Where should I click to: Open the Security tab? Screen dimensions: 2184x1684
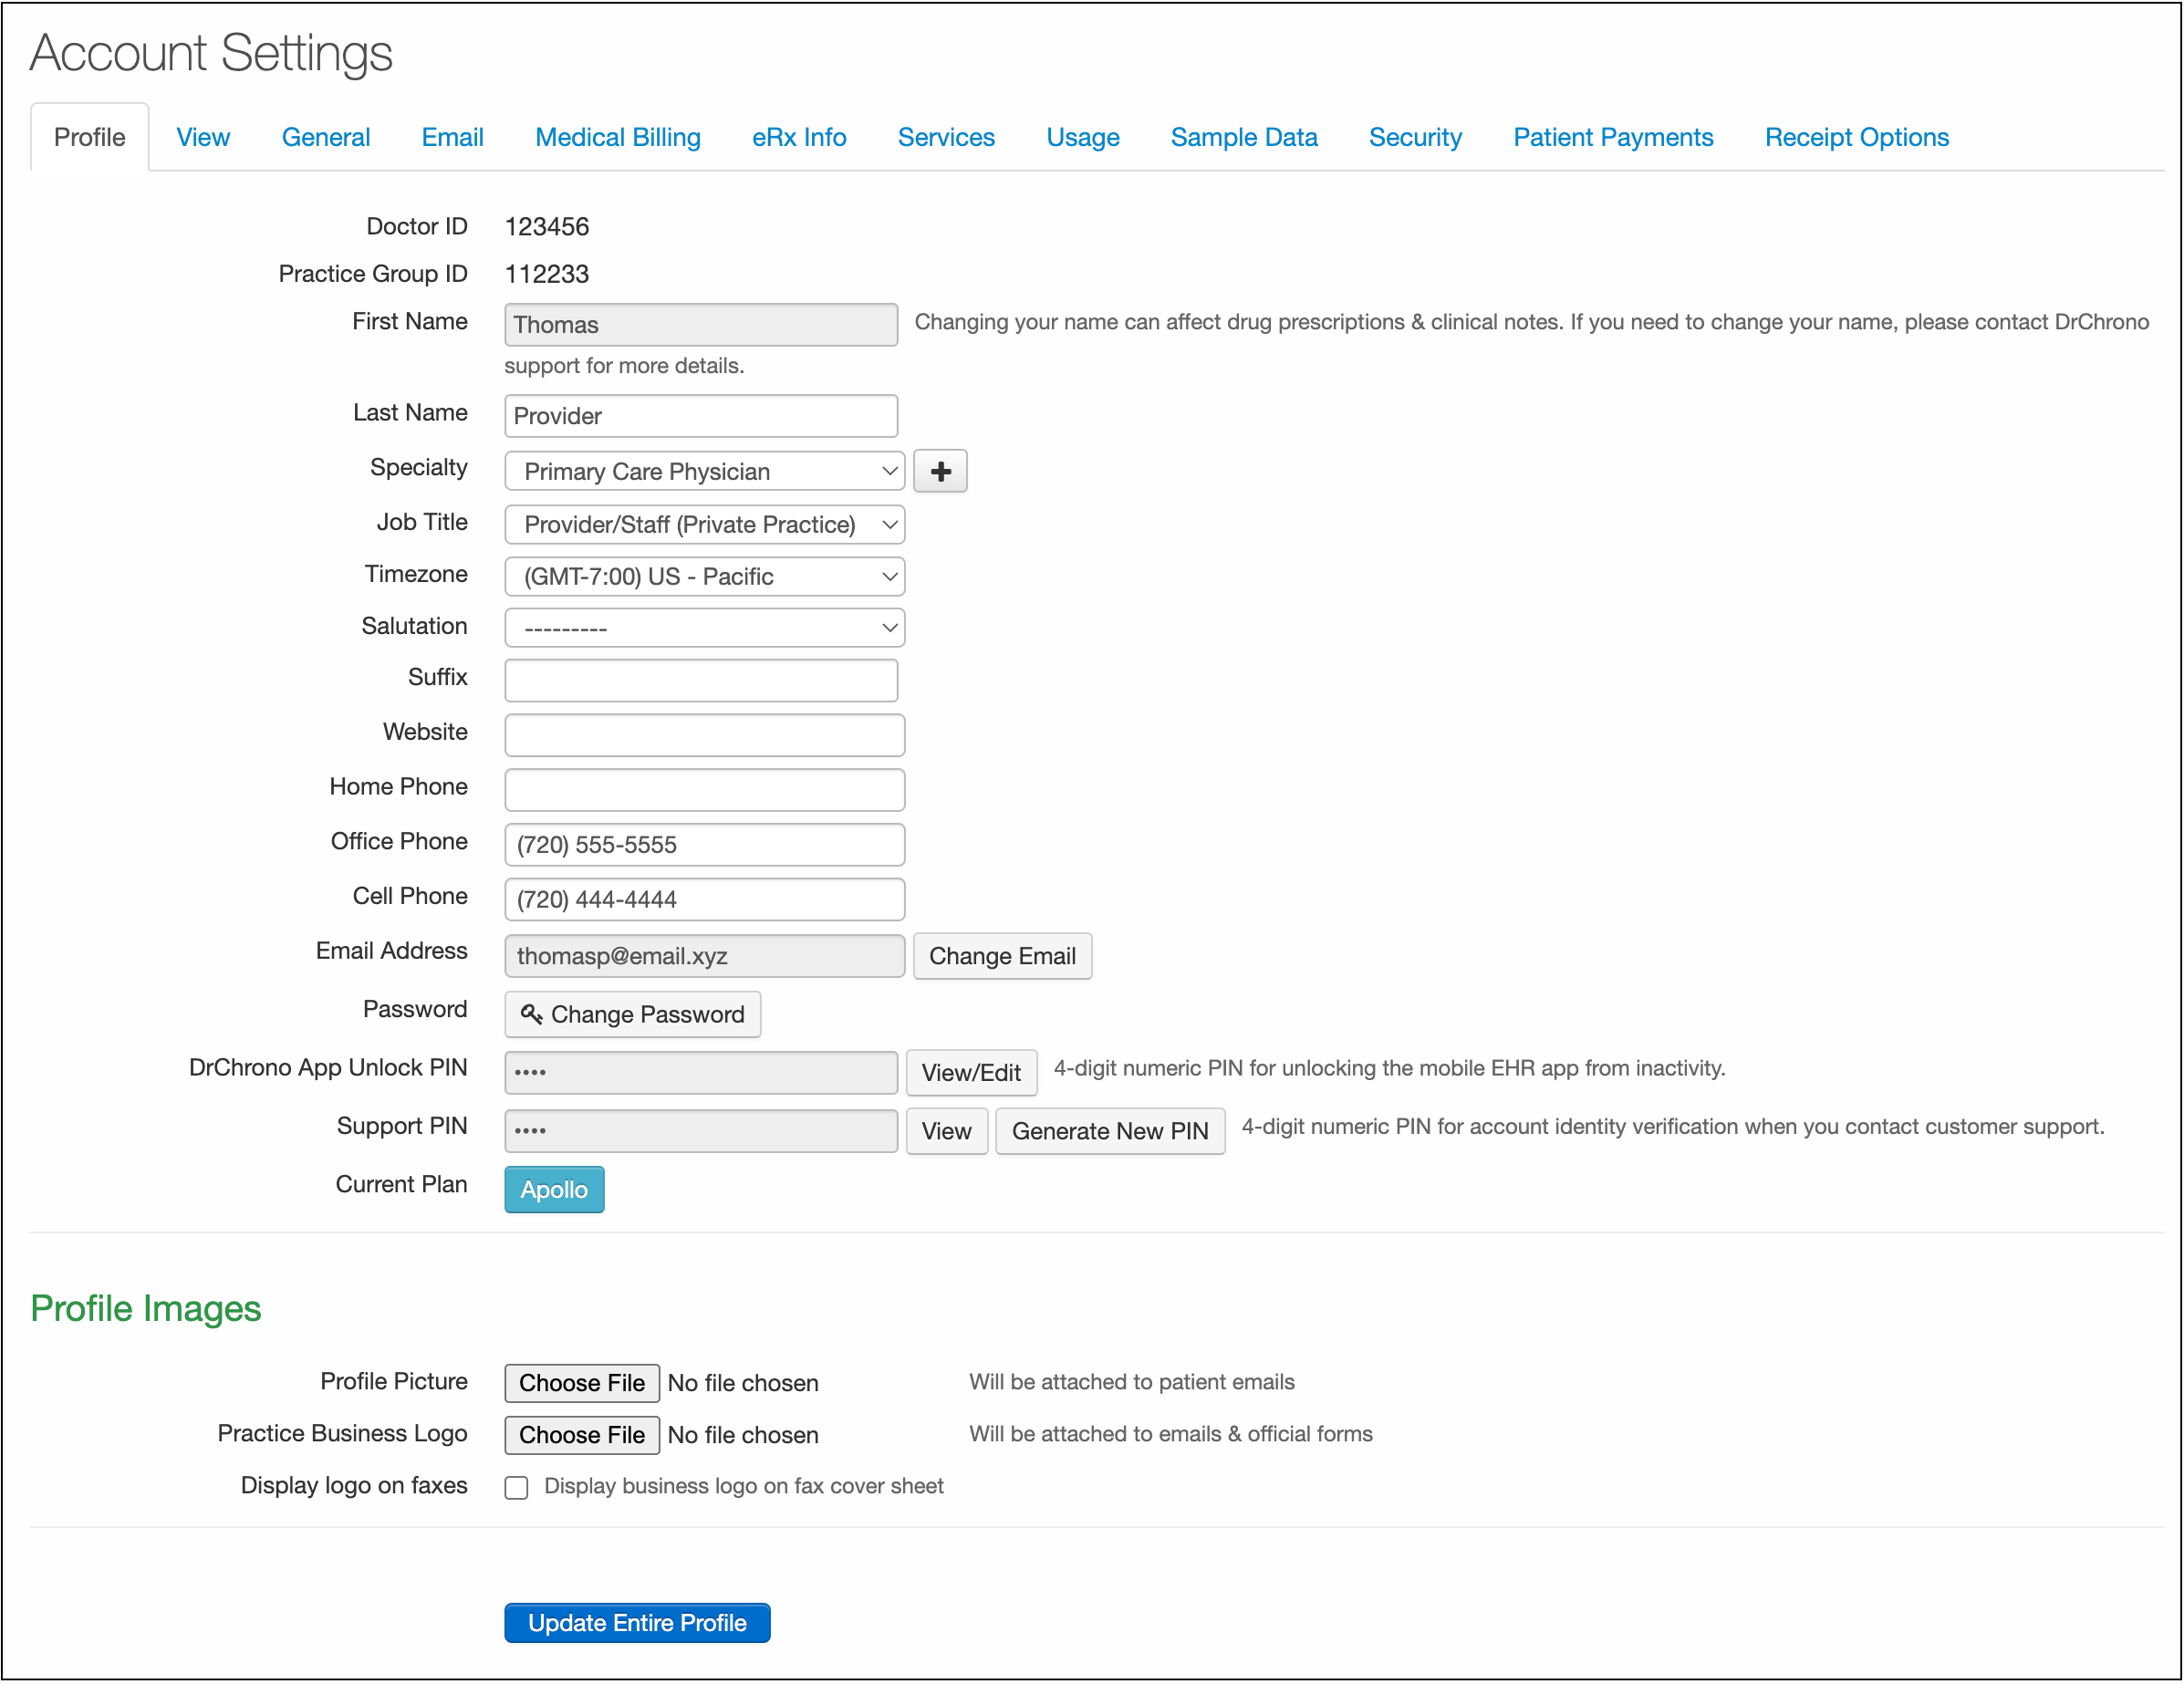[x=1414, y=137]
